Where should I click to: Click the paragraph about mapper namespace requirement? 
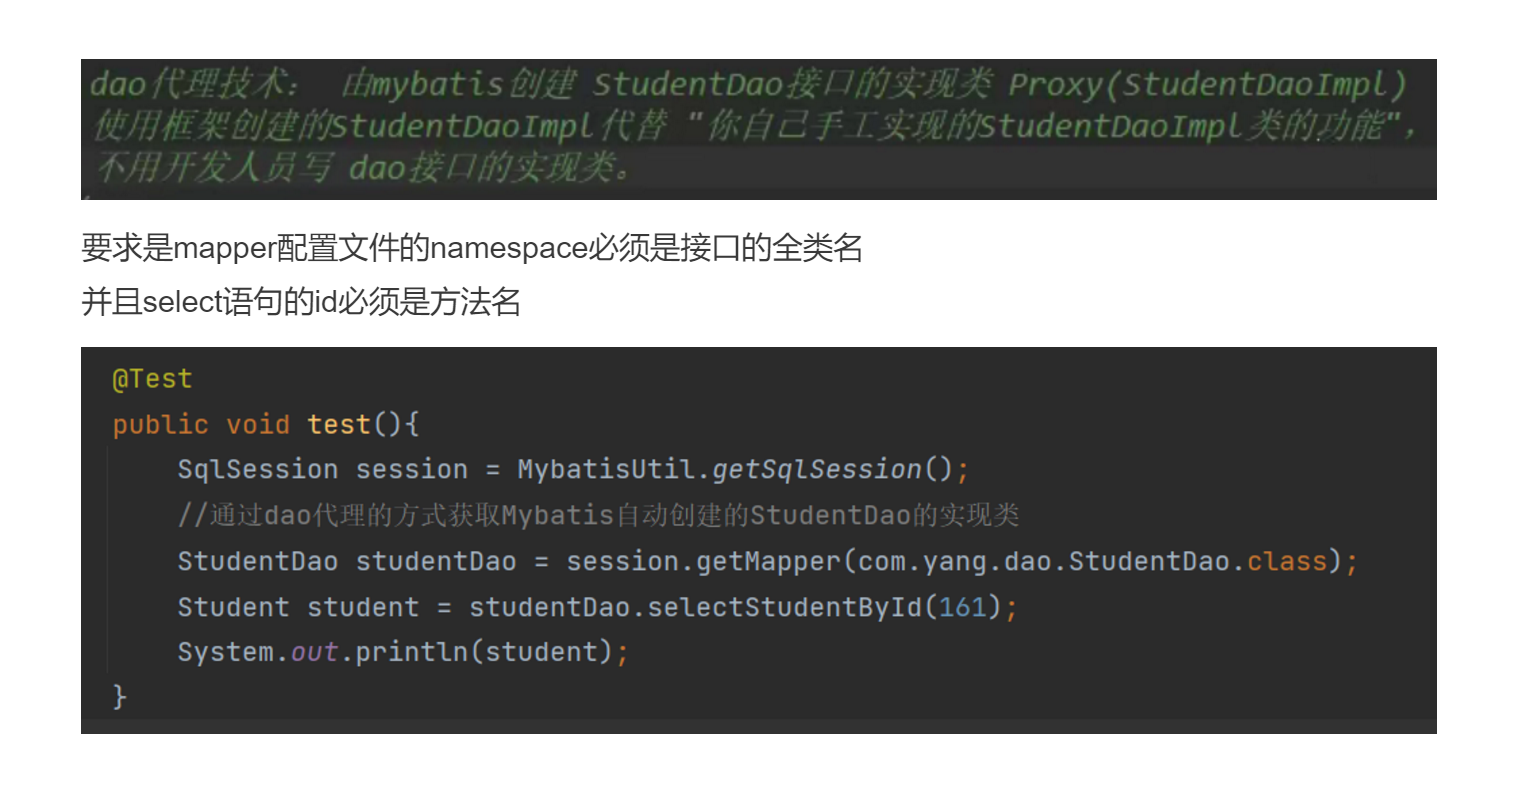[471, 248]
